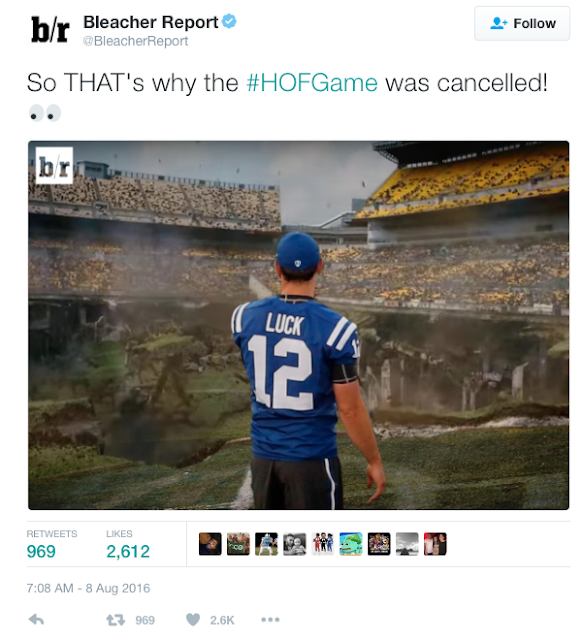The height and width of the screenshot is (640, 582).
Task: Click the last liker avatar with two people
Action: (x=435, y=544)
